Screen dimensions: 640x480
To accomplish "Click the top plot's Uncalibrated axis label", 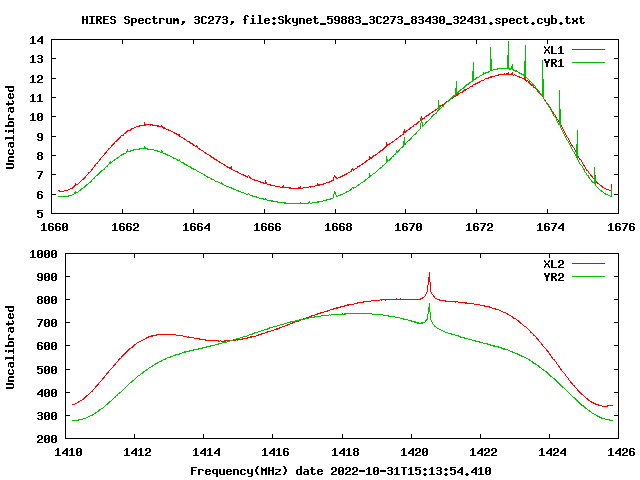I will point(10,127).
